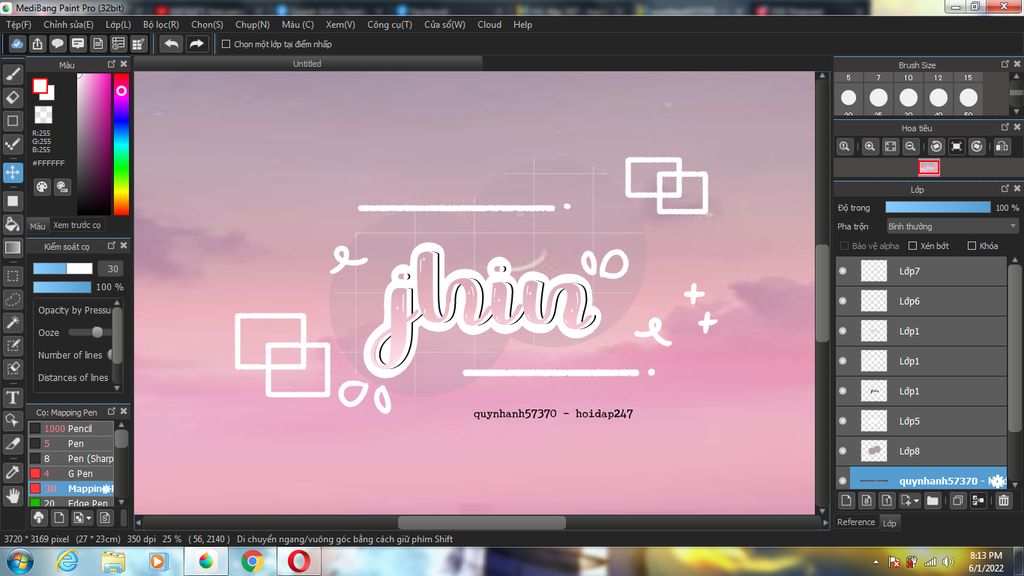This screenshot has width=1024, height=576.
Task: Choose brush size preset 15
Action: click(x=968, y=97)
